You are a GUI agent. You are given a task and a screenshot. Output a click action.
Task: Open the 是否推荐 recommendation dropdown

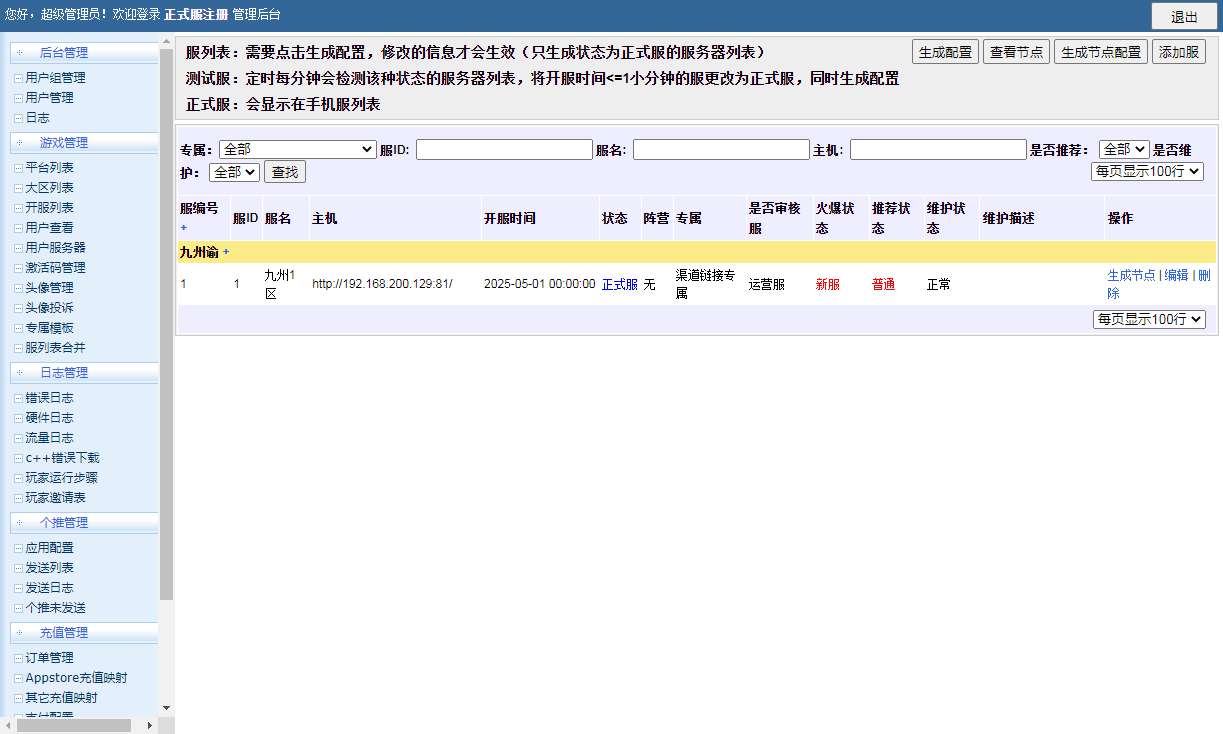[x=1122, y=148]
